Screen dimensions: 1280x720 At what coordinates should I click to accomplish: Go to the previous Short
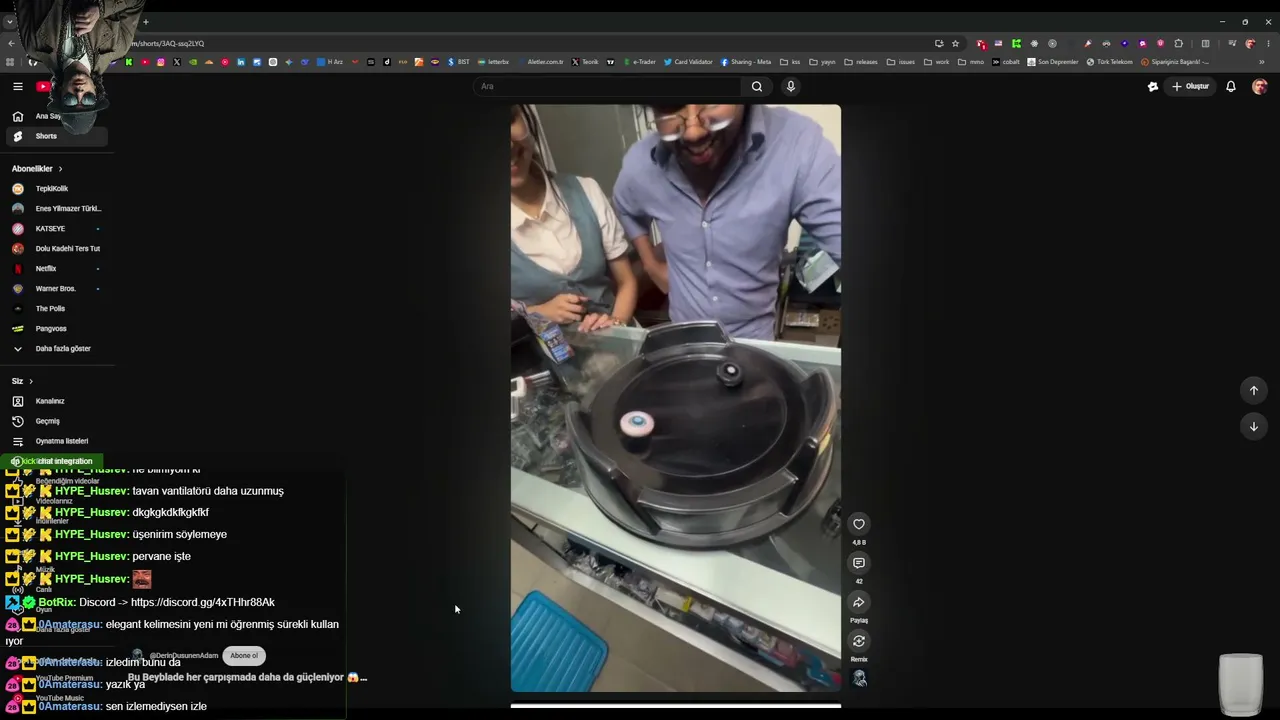coord(1254,390)
